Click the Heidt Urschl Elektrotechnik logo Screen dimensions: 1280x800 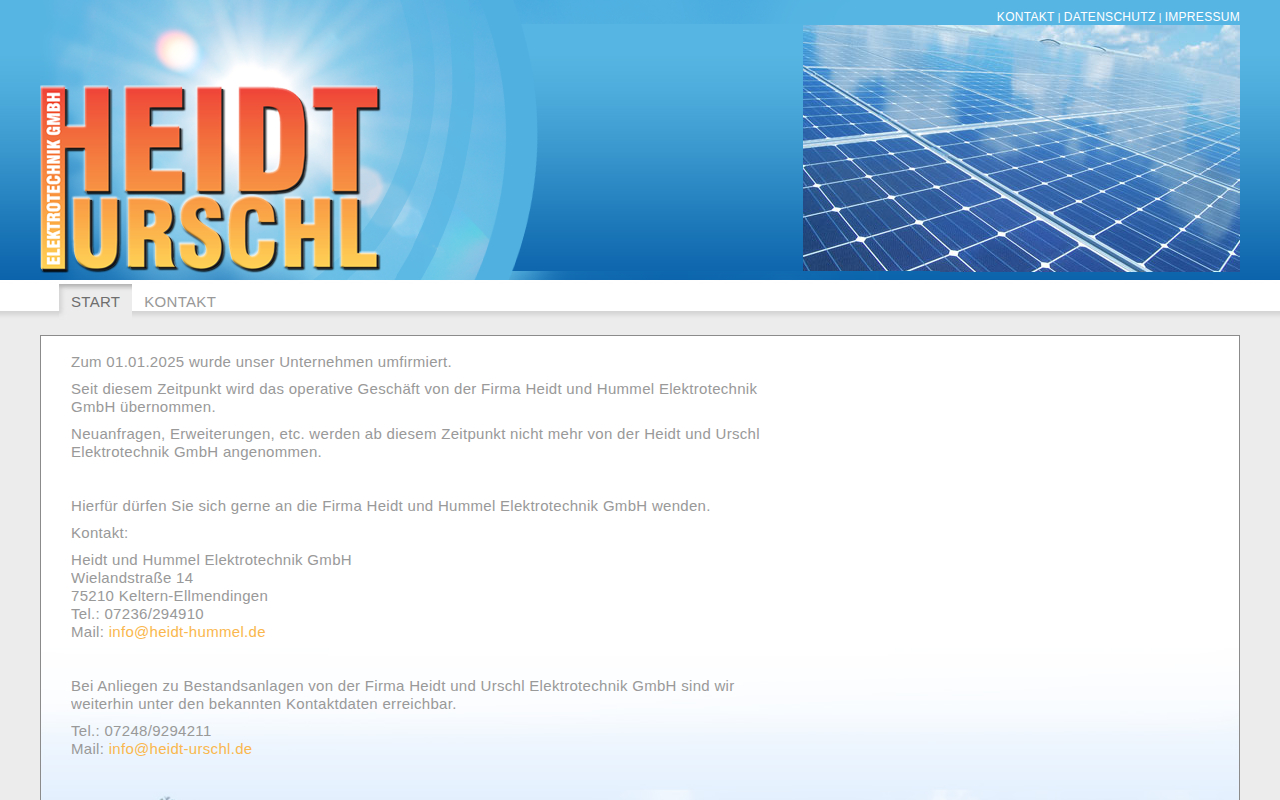point(210,179)
